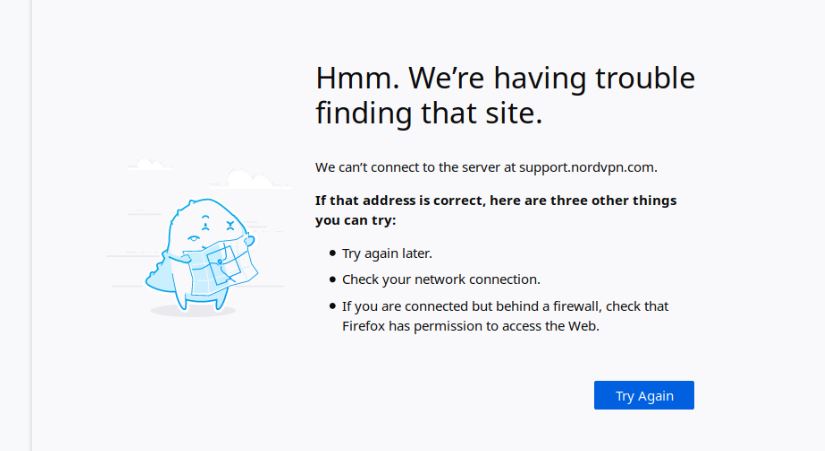Click the blue Try Again button
The width and height of the screenshot is (825, 451).
[x=643, y=395]
